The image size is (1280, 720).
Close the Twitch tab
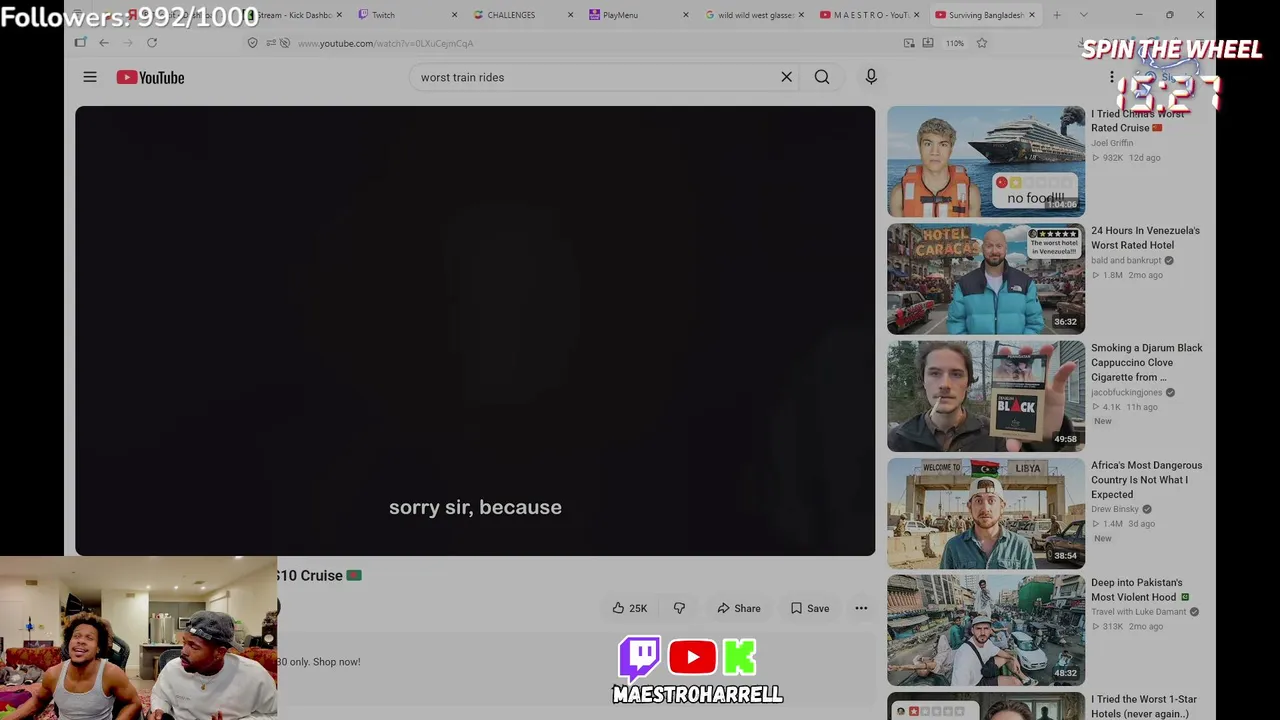point(455,15)
